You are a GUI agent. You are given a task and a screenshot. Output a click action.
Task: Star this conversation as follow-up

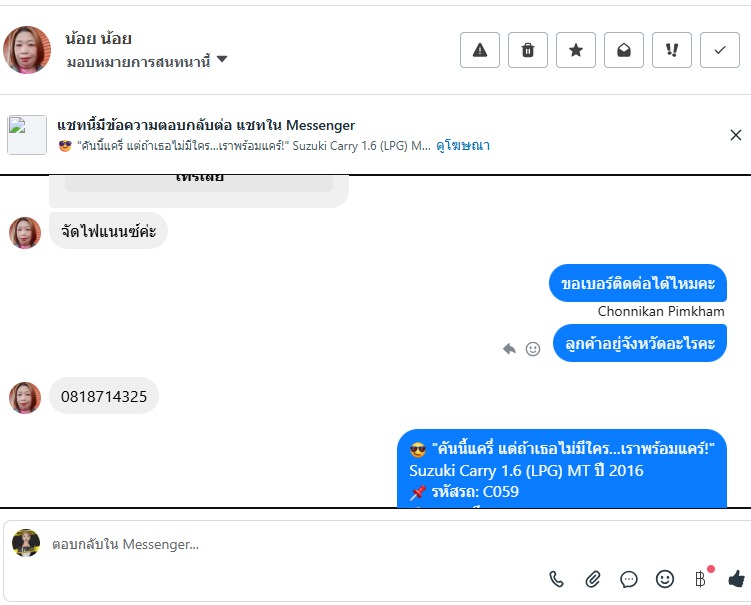pyautogui.click(x=576, y=50)
